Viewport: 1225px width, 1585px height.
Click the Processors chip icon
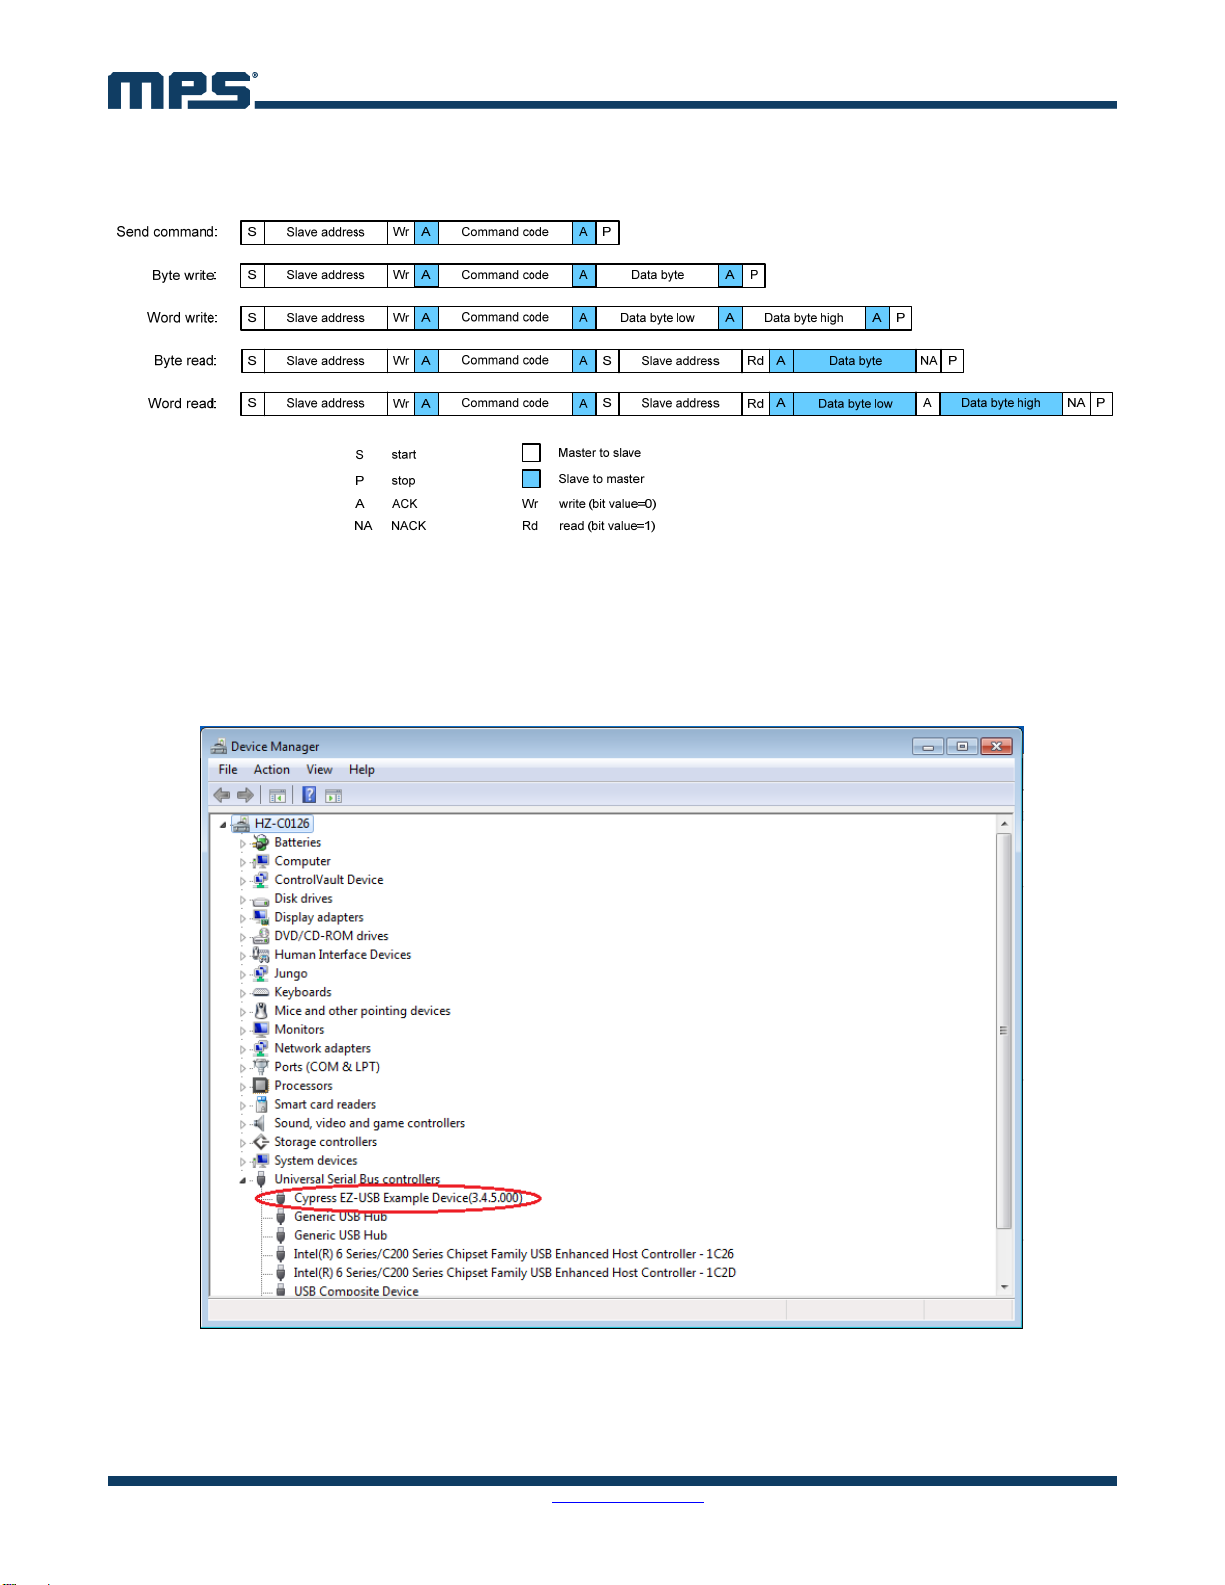click(x=261, y=1085)
